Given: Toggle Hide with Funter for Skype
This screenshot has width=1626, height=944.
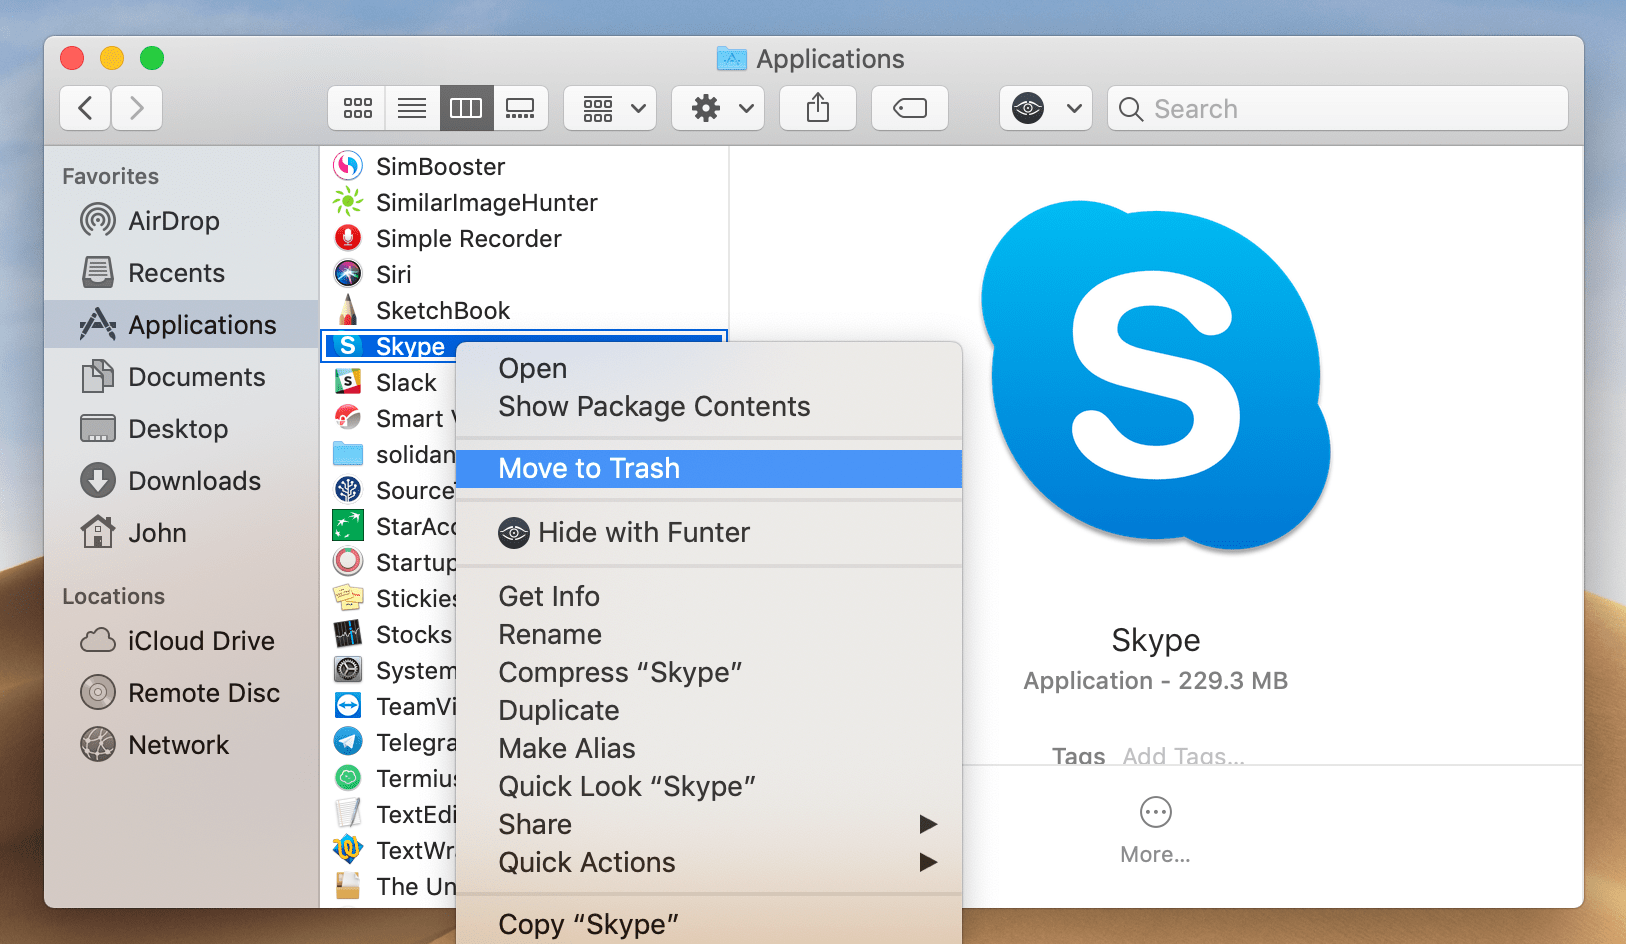Looking at the screenshot, I should (x=643, y=532).
